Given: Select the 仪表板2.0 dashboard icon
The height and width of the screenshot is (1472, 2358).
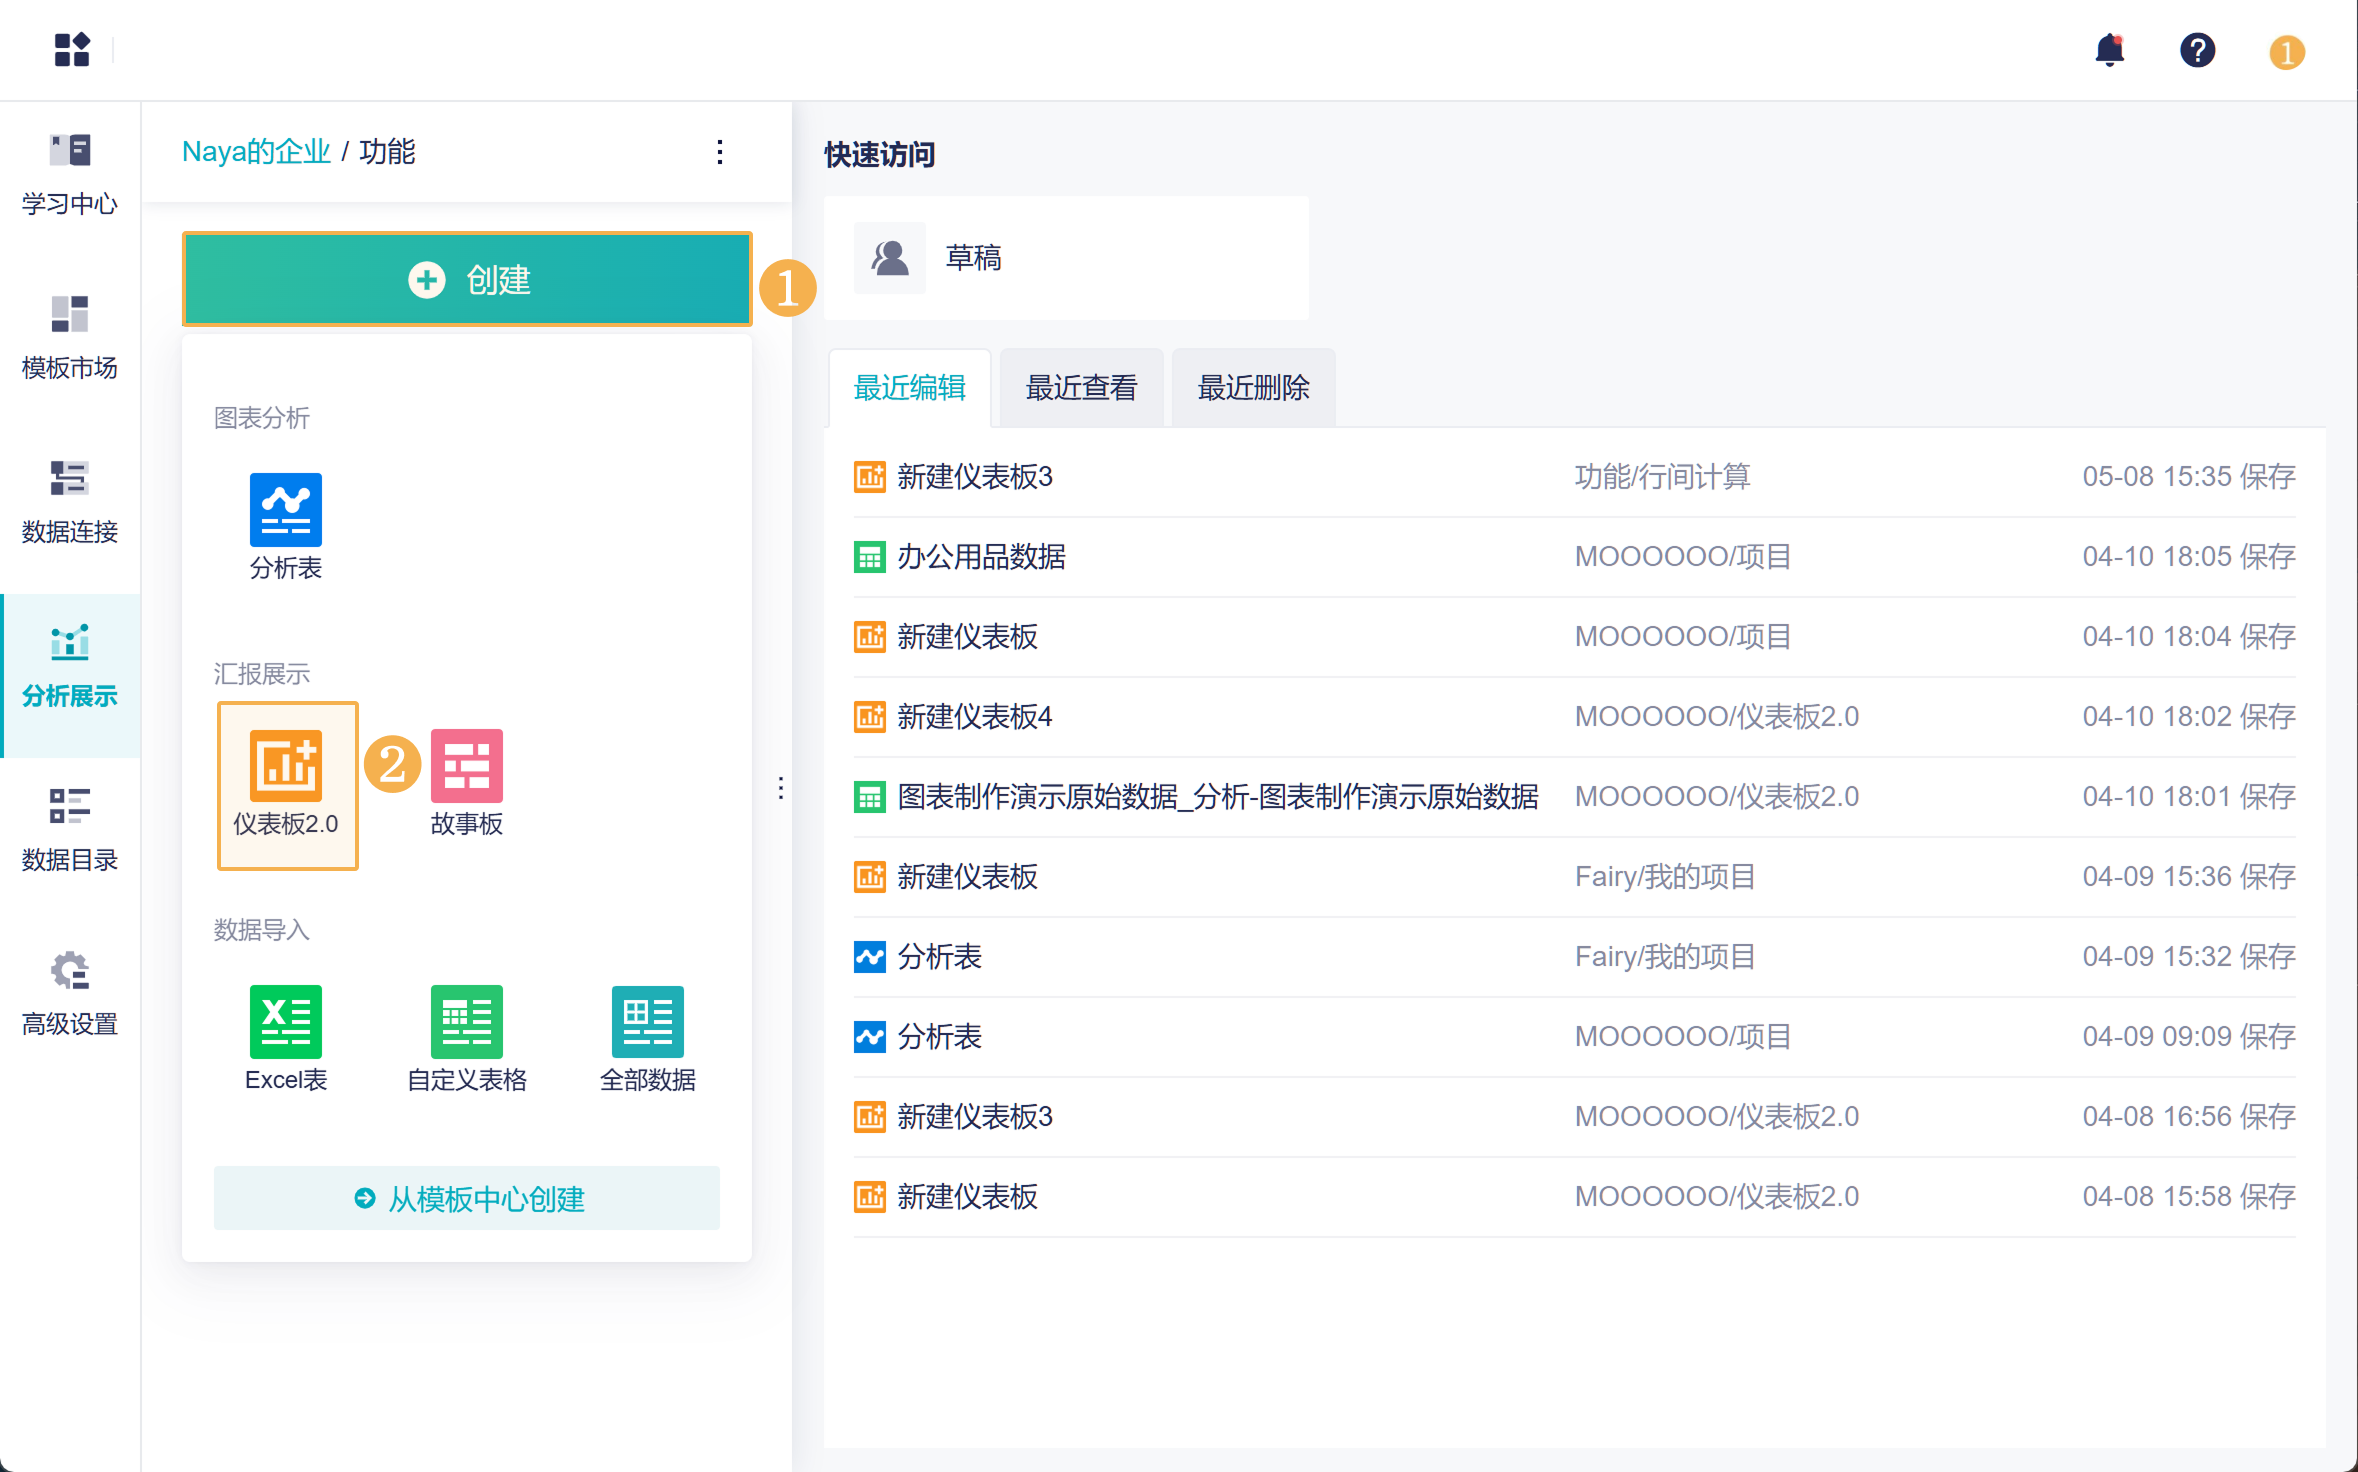Looking at the screenshot, I should (x=286, y=767).
